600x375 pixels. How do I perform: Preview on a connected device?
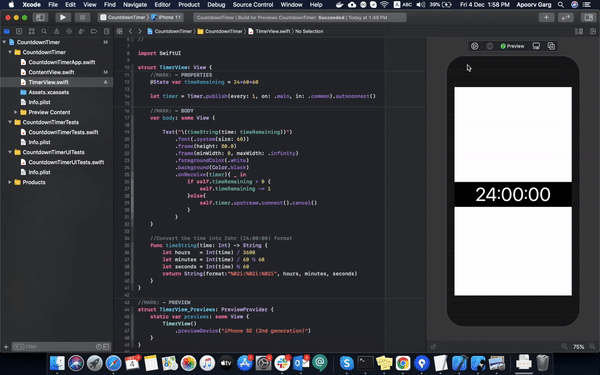[536, 46]
